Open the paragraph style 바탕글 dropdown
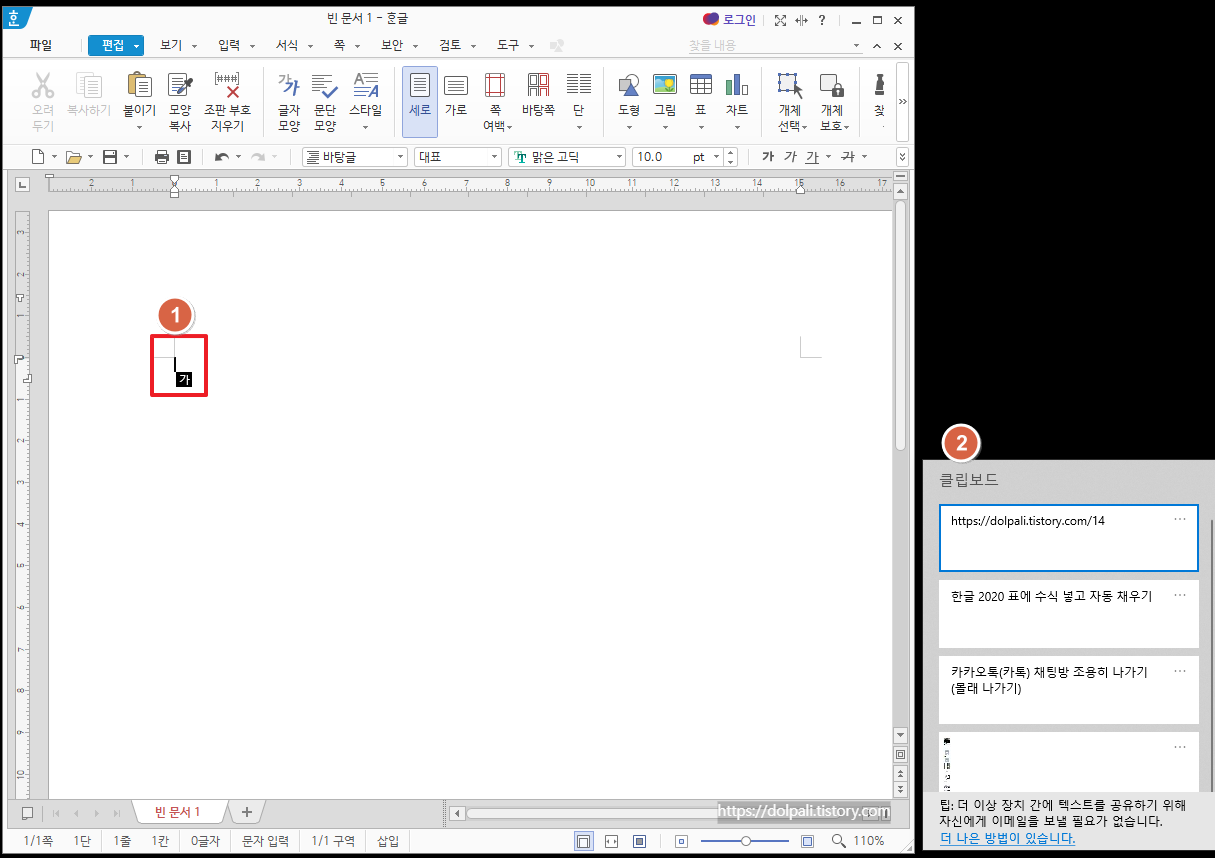1215x858 pixels. [401, 157]
